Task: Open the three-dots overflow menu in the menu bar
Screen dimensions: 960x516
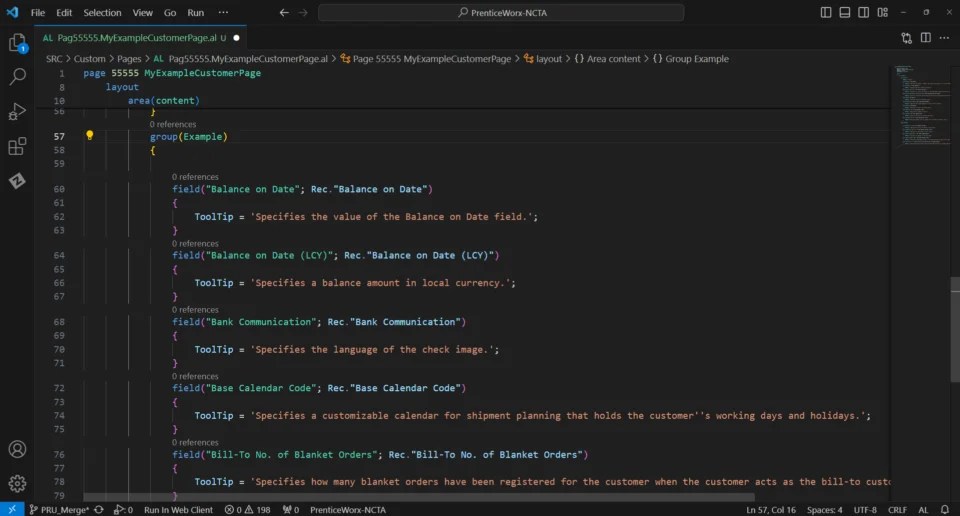Action: [x=223, y=12]
